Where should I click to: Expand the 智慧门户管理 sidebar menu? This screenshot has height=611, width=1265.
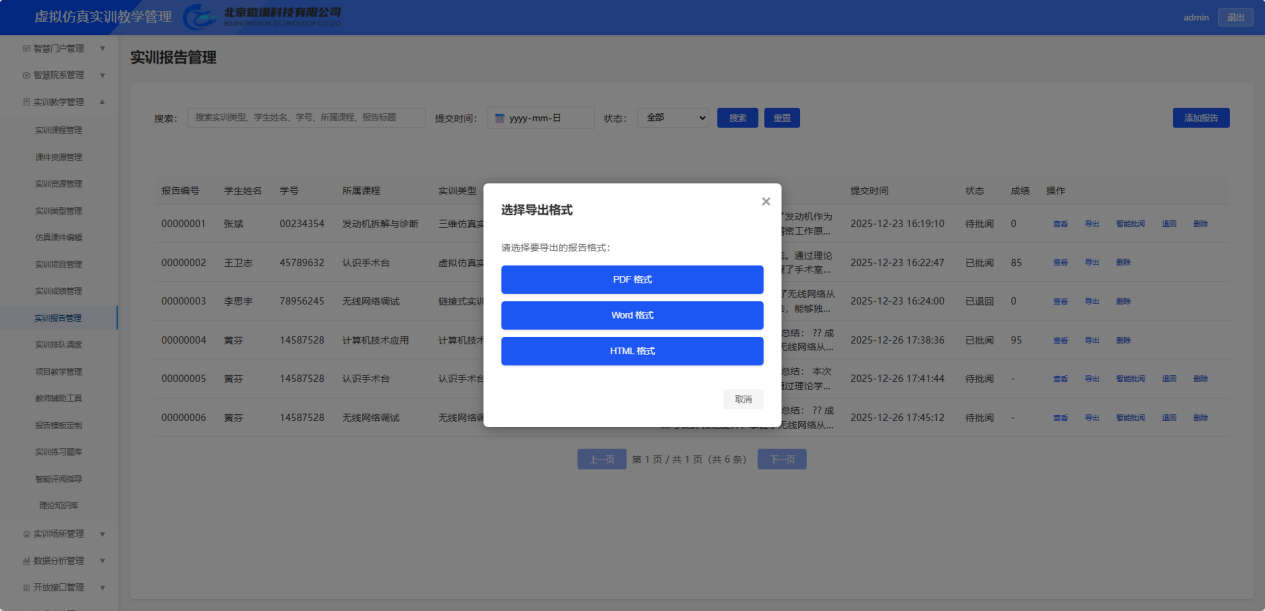[59, 48]
